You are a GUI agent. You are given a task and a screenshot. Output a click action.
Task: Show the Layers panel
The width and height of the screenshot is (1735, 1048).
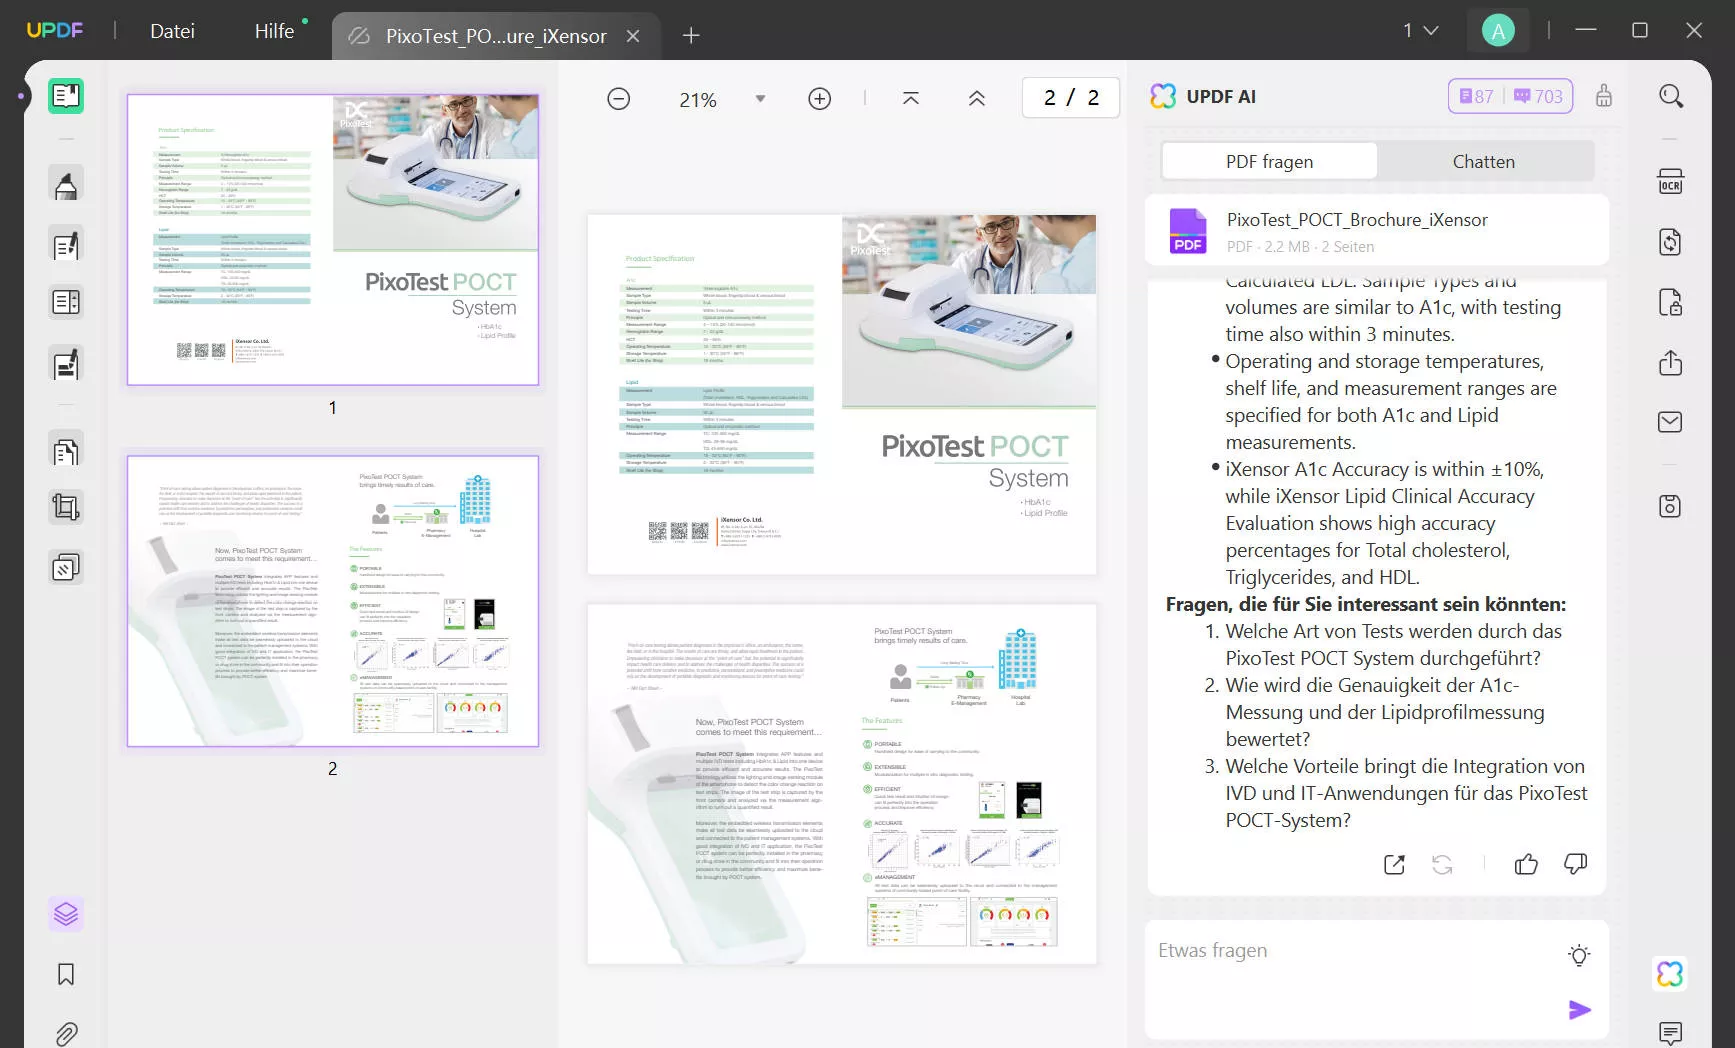click(x=66, y=914)
